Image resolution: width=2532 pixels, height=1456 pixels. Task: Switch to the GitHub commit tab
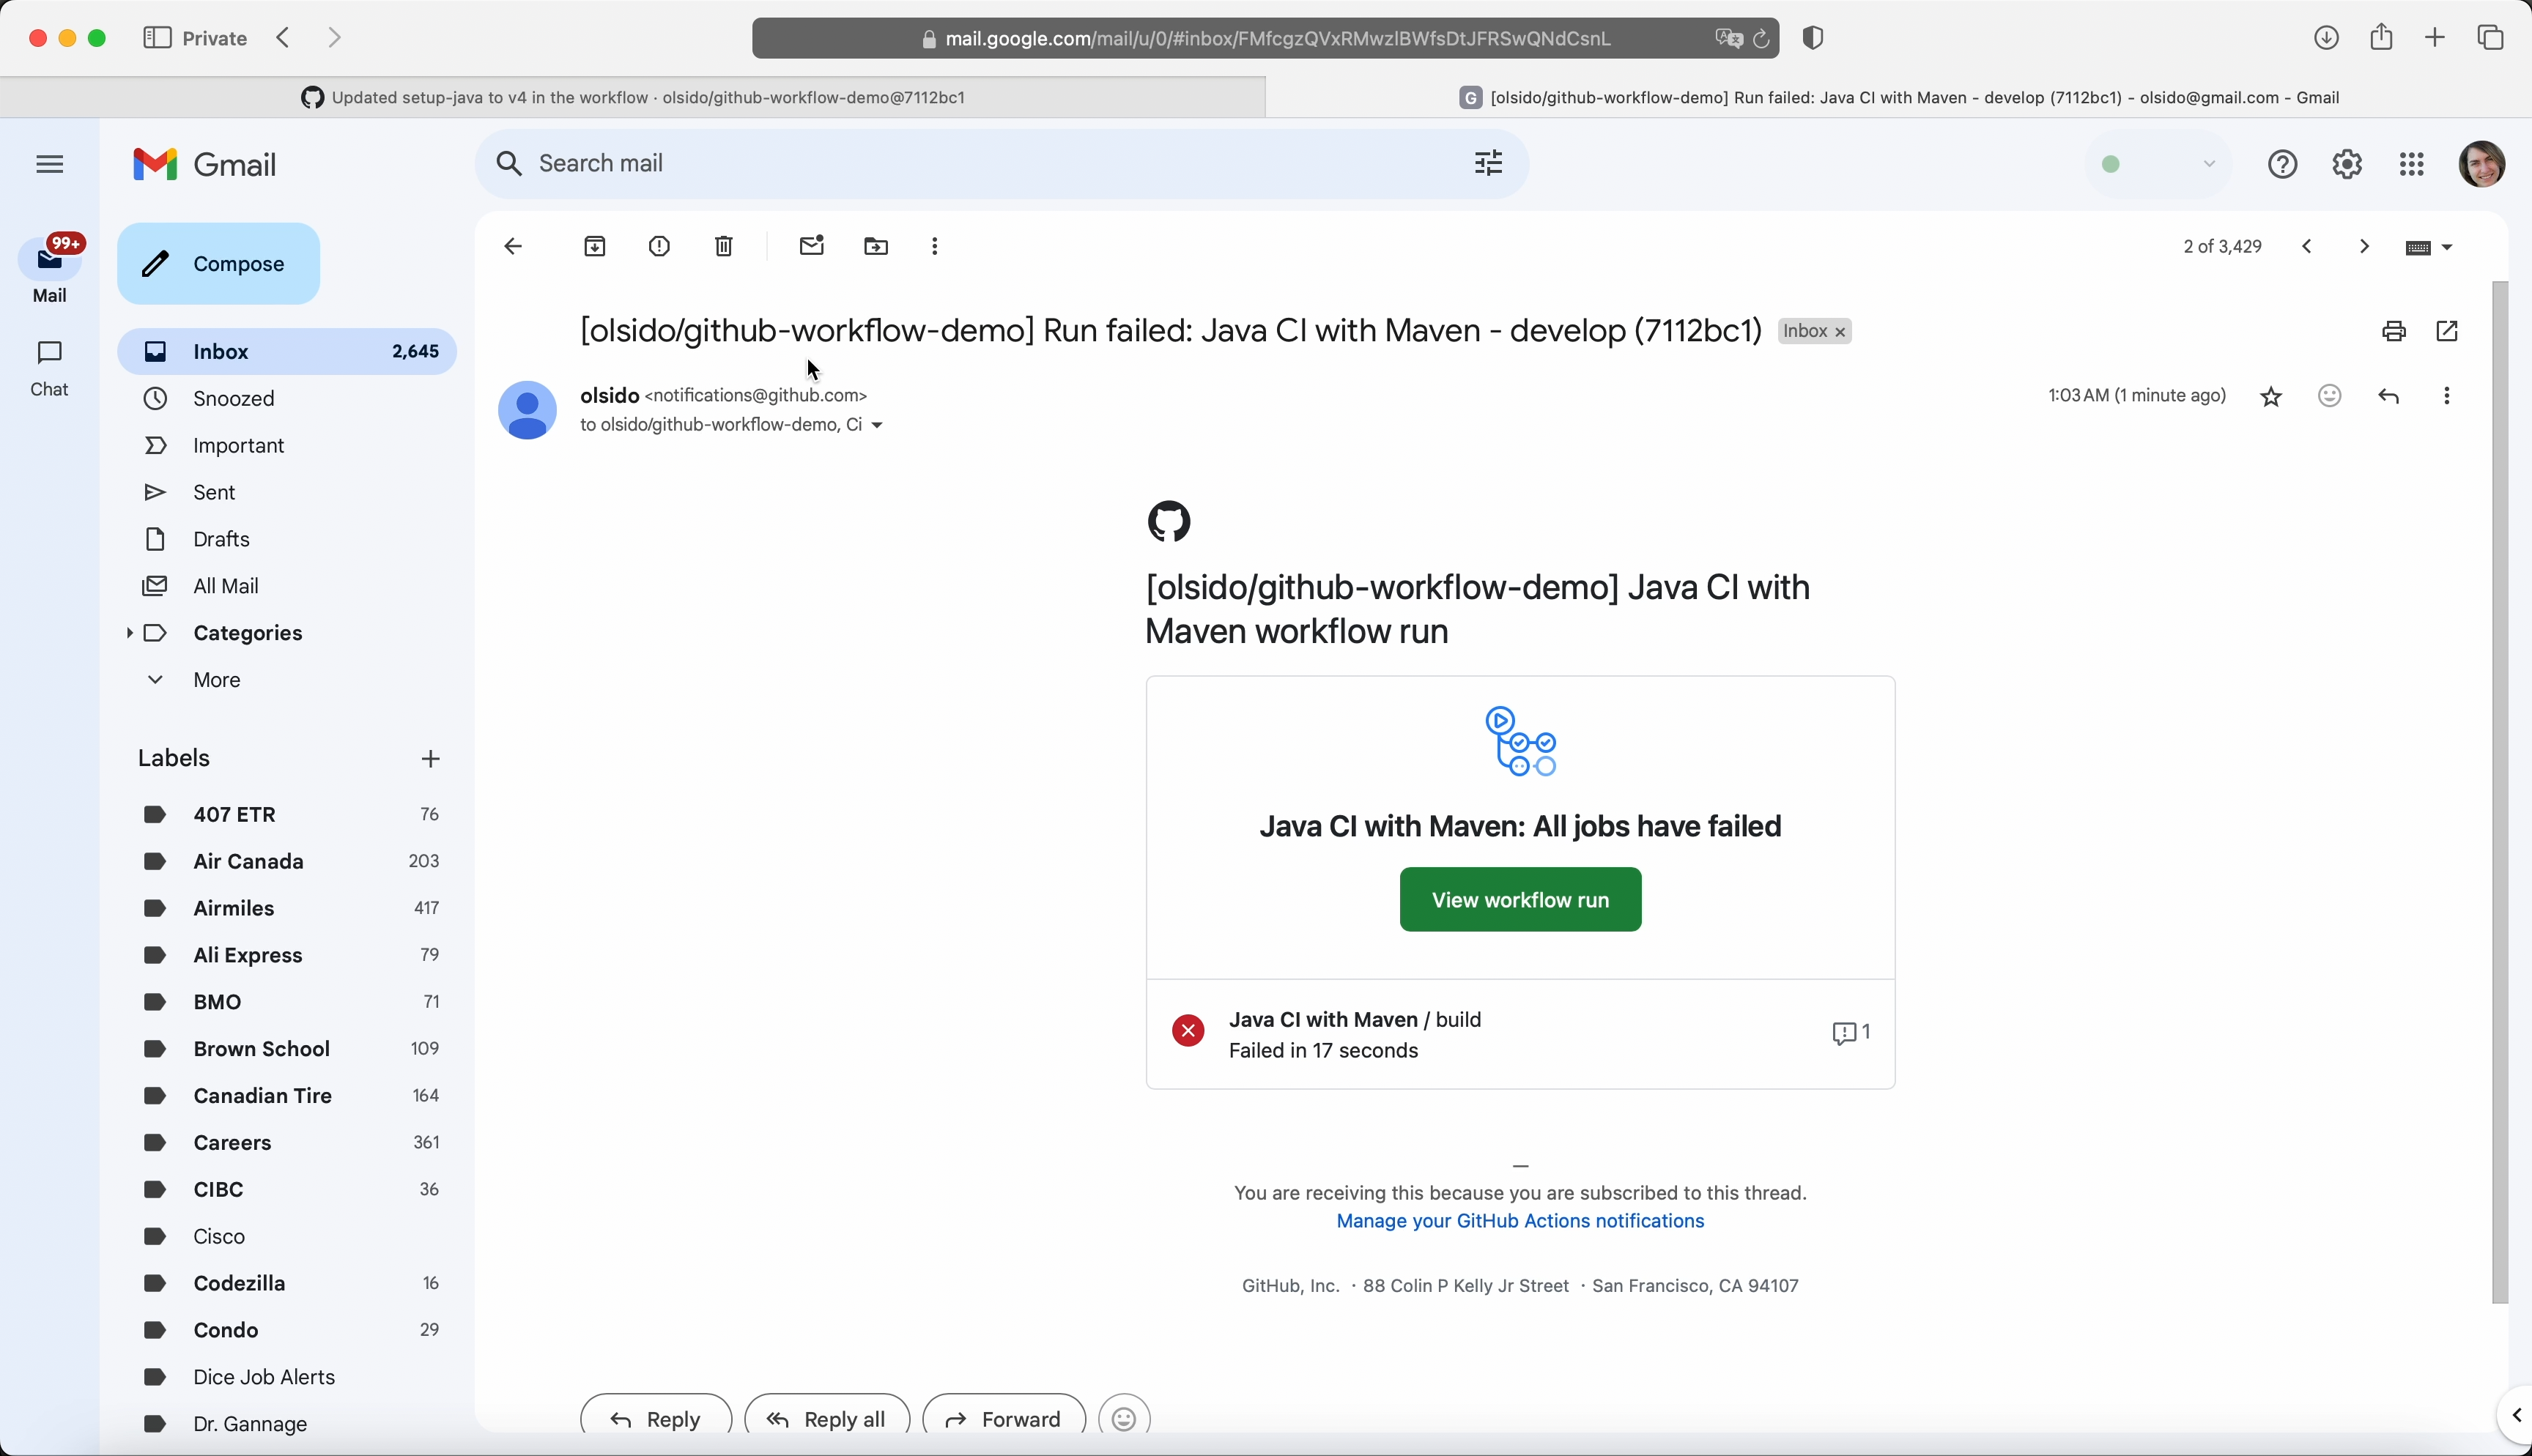point(632,97)
